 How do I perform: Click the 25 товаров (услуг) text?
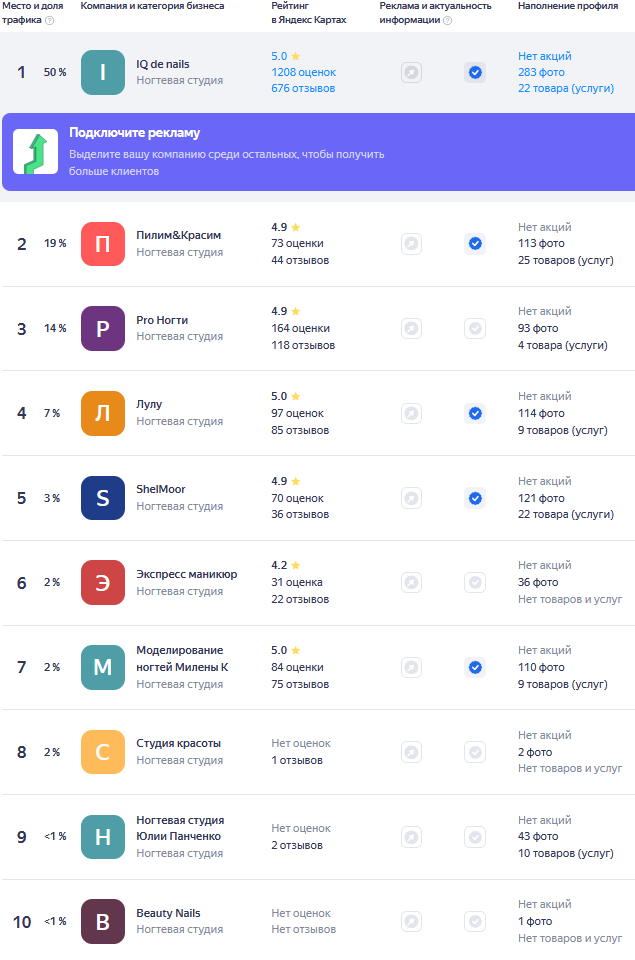[x=566, y=260]
